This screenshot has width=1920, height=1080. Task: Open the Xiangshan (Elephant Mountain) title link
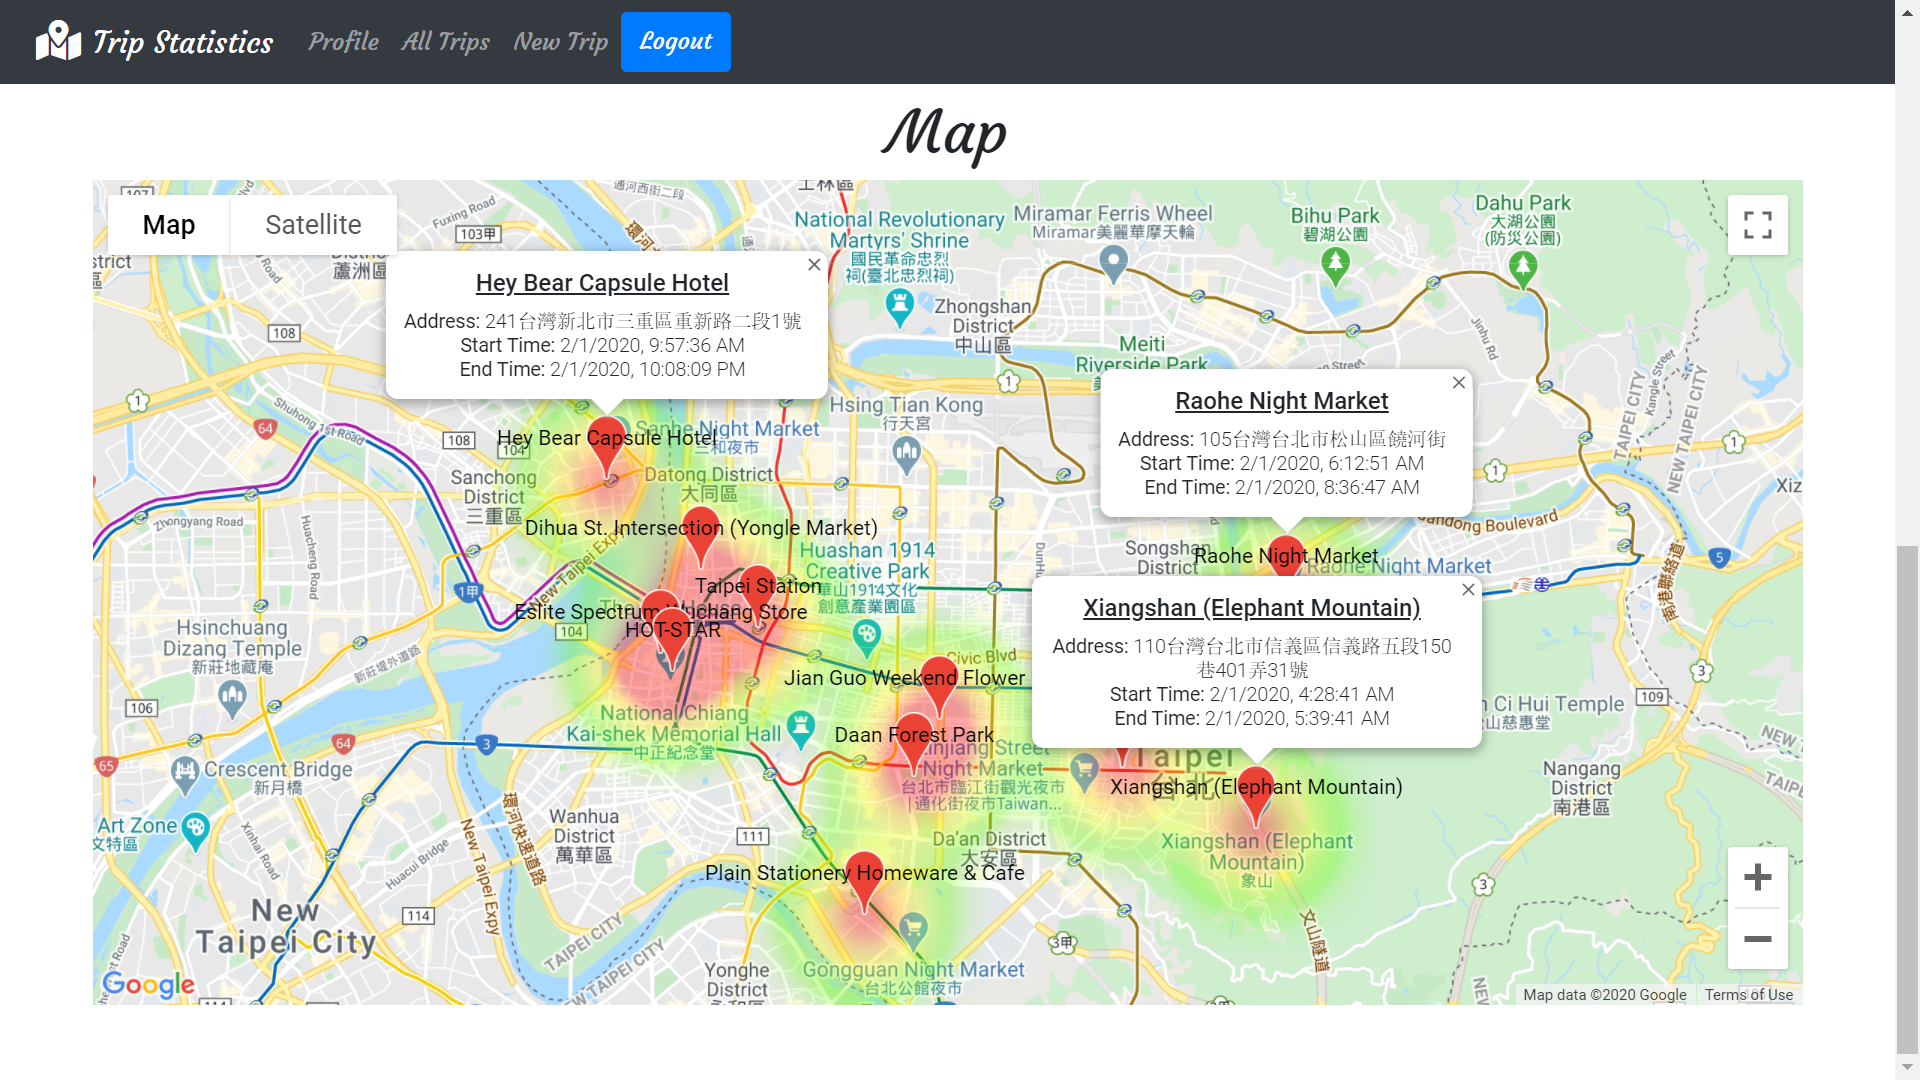[1252, 608]
